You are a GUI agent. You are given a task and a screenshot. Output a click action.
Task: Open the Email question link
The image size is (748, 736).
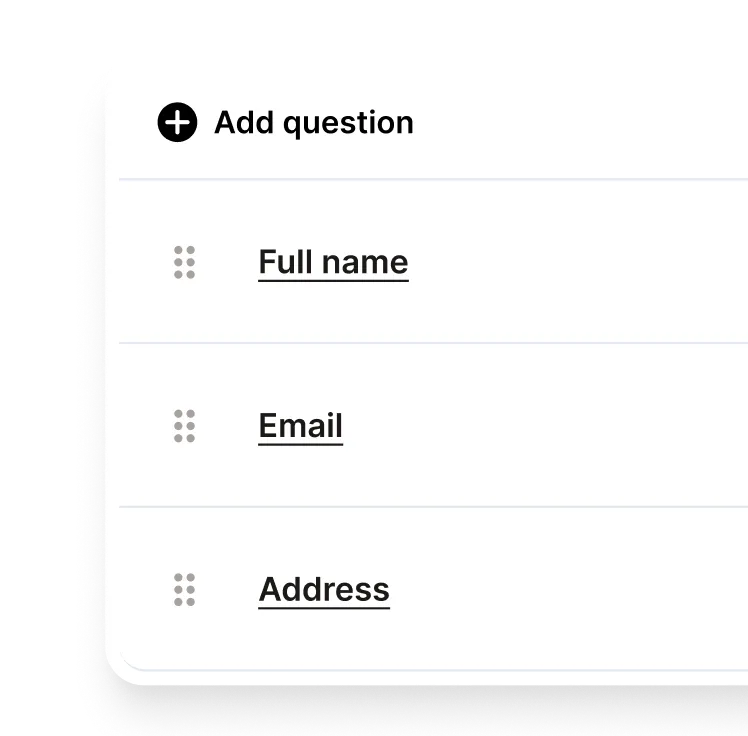[x=300, y=426]
